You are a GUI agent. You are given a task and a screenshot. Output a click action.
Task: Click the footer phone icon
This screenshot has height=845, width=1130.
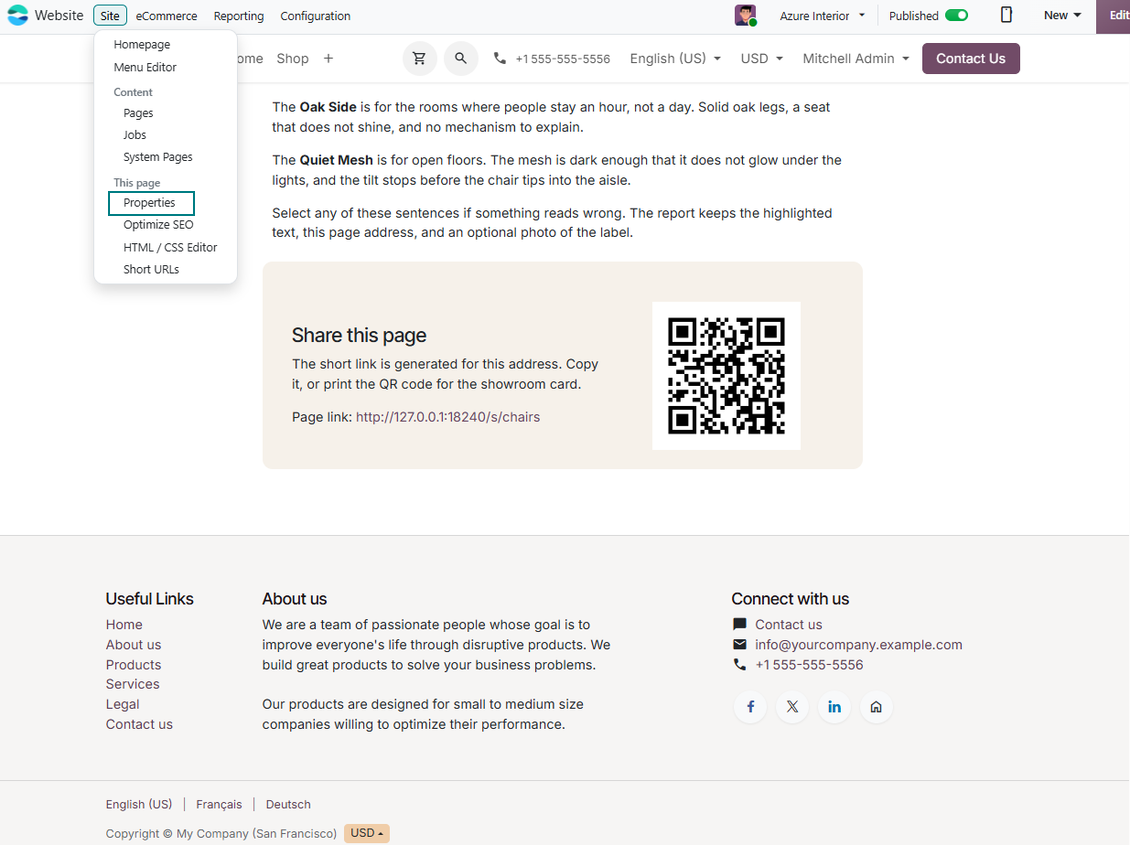[739, 665]
